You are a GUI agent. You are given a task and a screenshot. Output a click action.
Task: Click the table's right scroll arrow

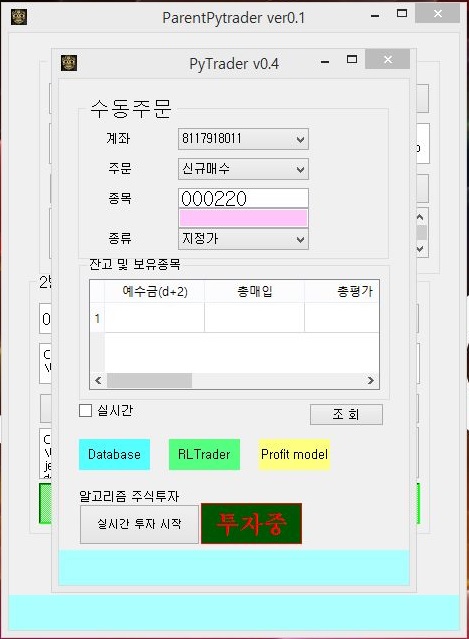click(370, 381)
